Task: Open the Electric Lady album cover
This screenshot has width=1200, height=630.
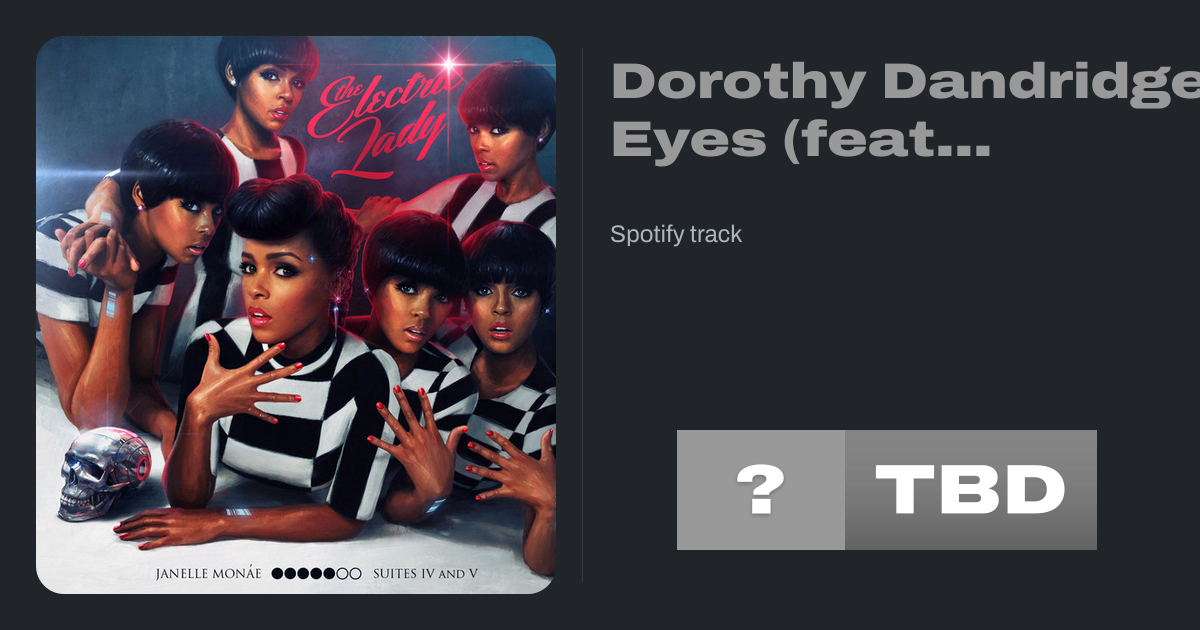Action: 296,315
